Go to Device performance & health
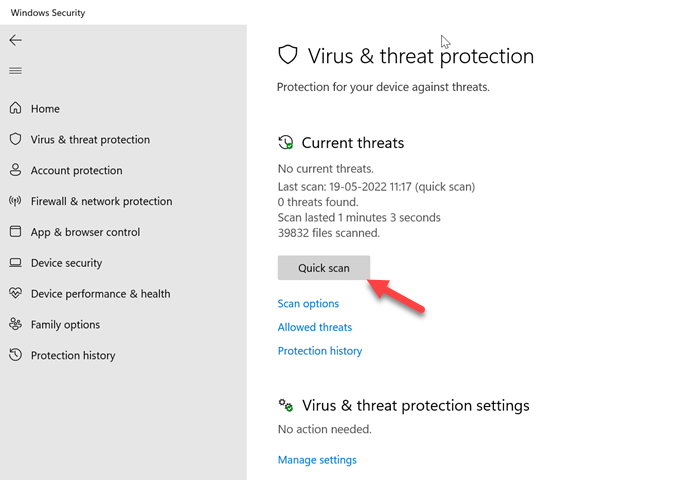Screen dimensions: 700x480 100,294
